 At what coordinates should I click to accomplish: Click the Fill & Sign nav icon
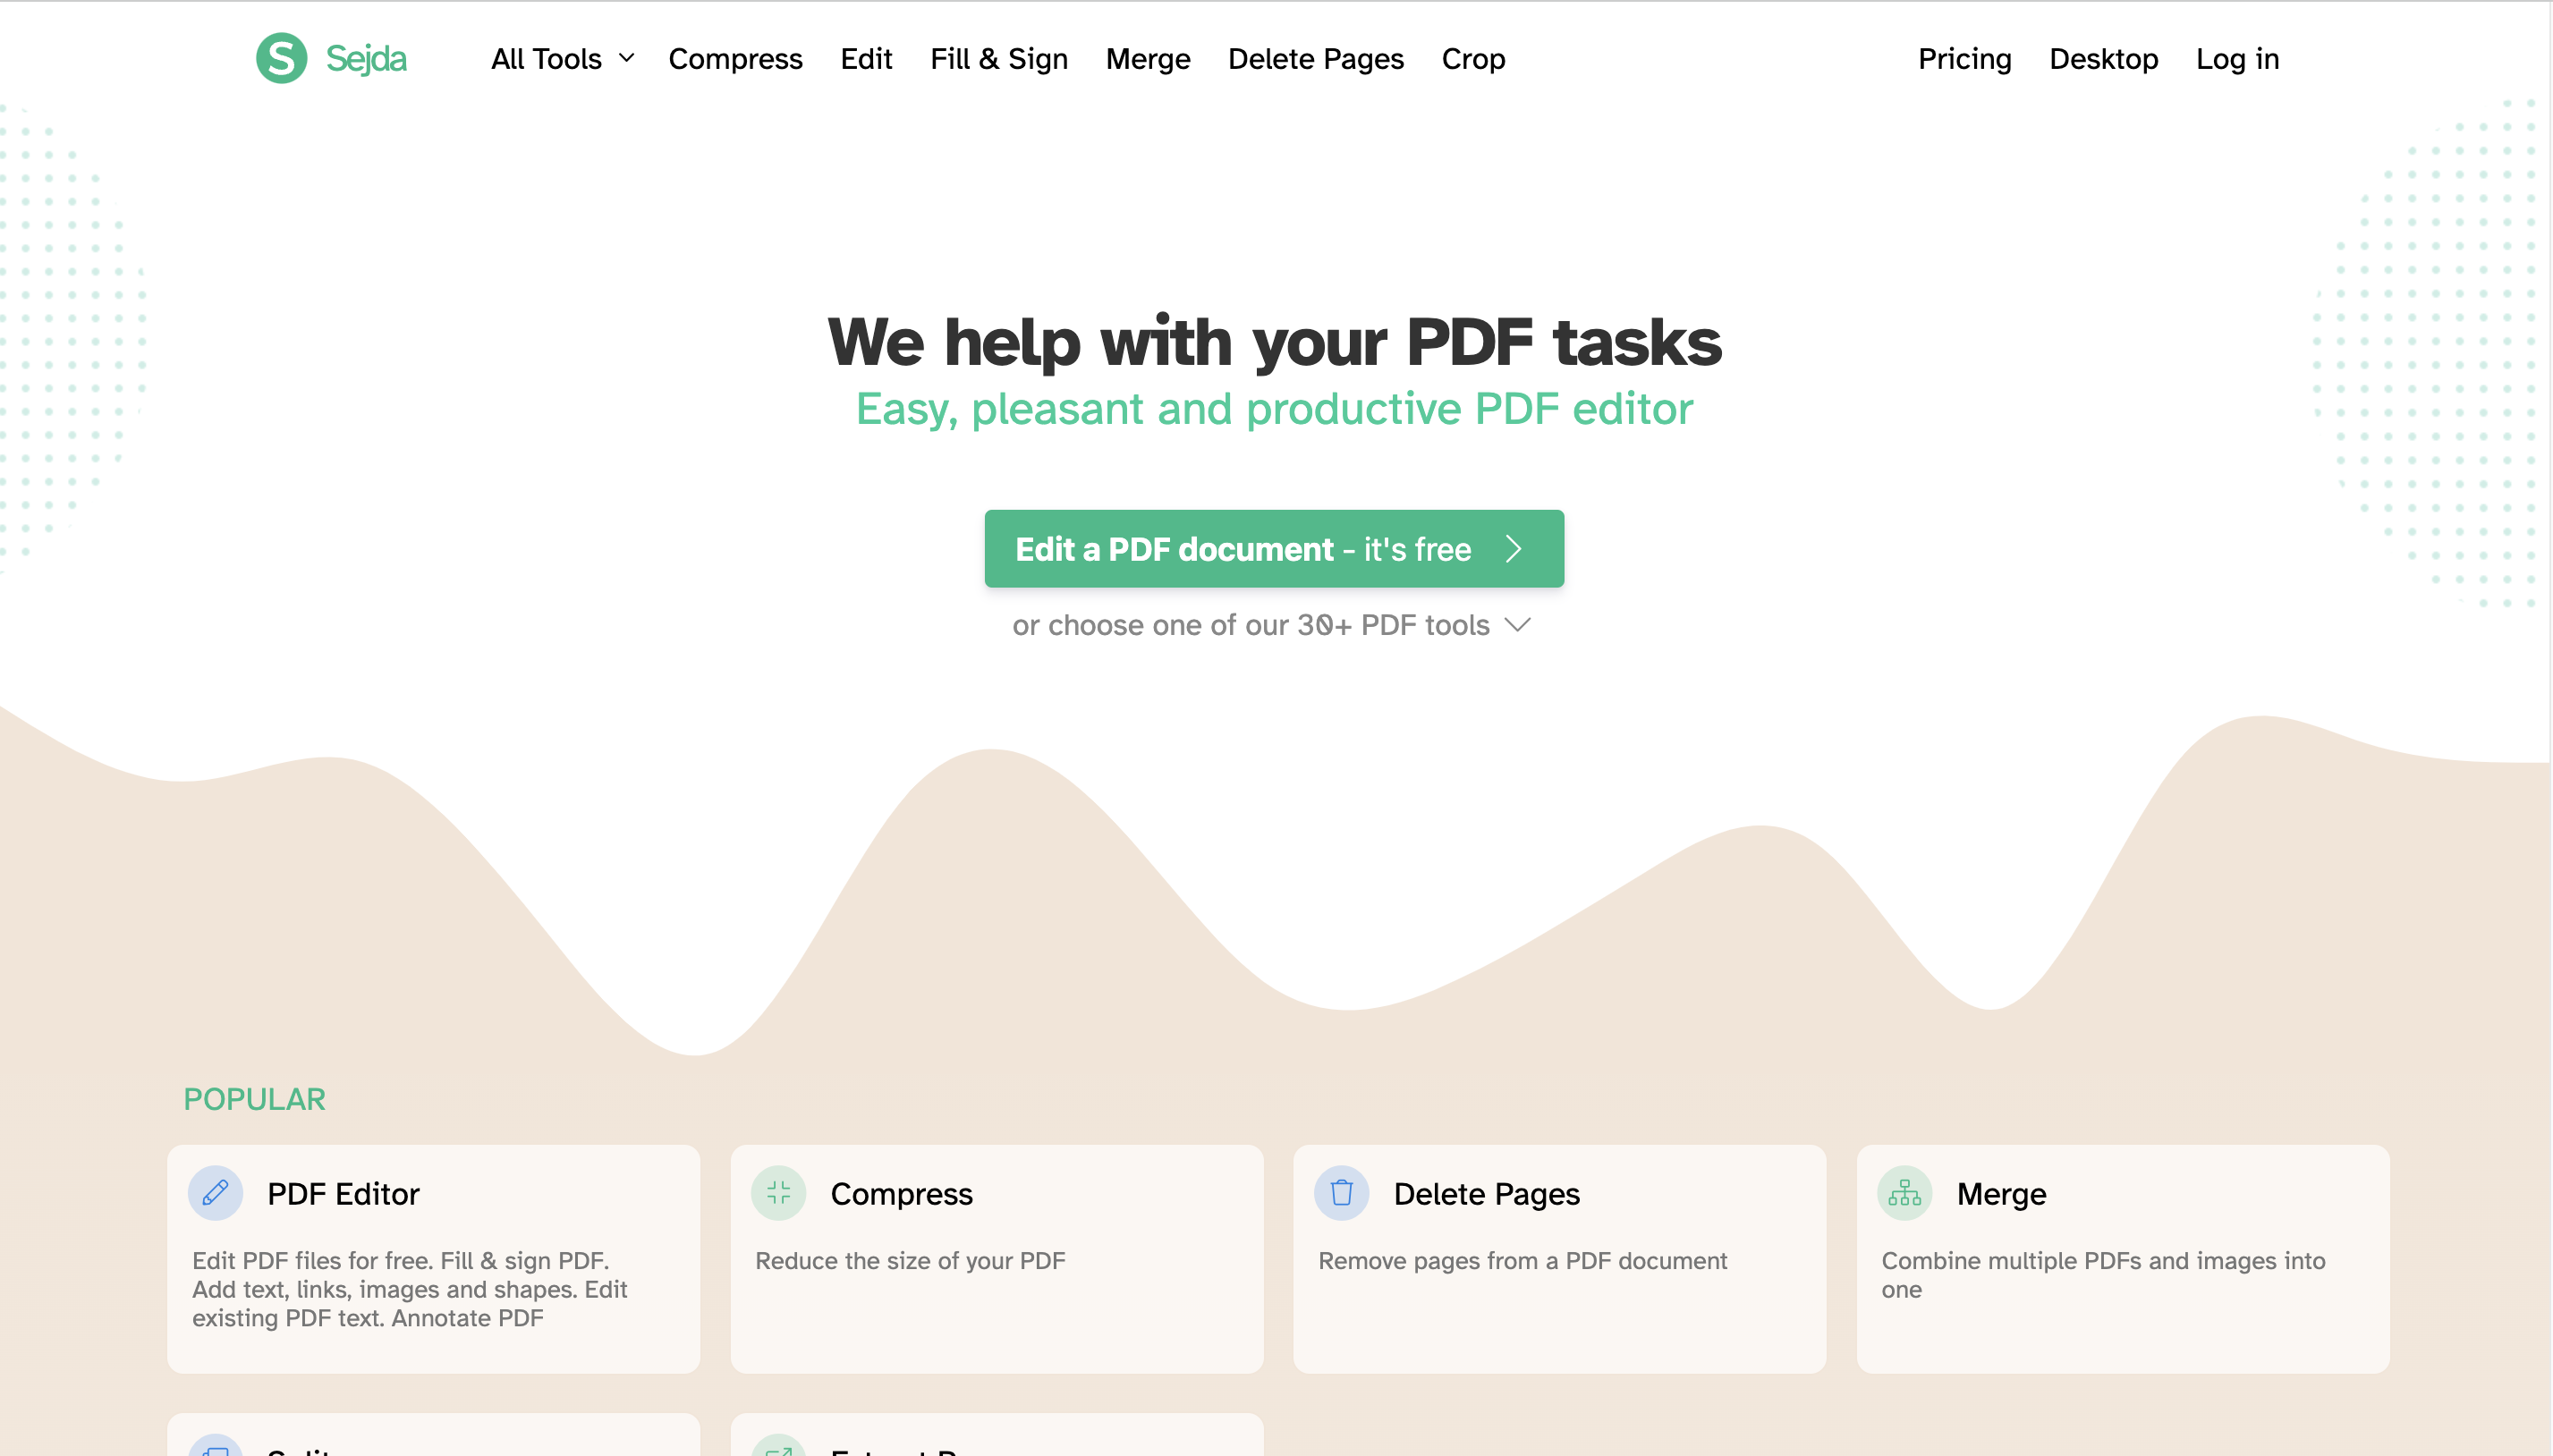tap(997, 58)
